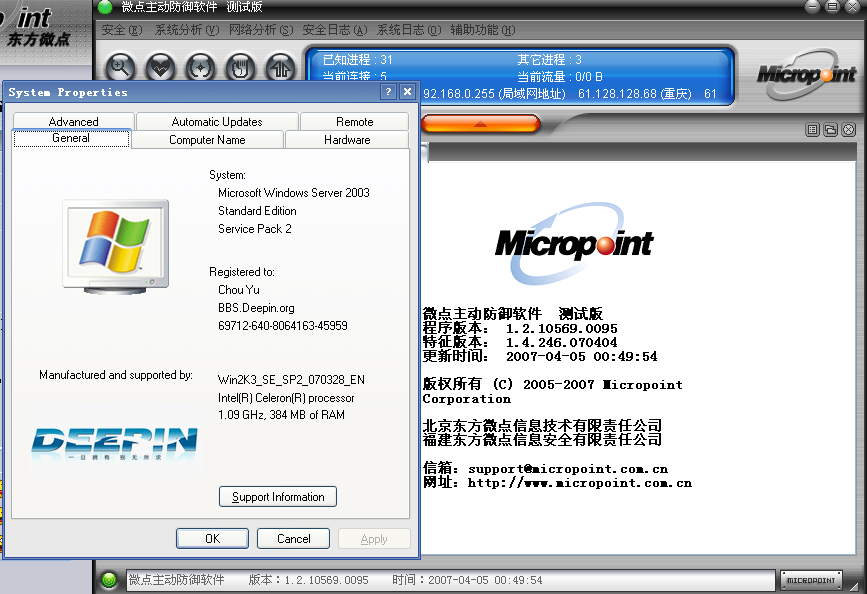Click the hand stop toolbar icon
Viewport: 867px width, 594px height.
[x=241, y=67]
